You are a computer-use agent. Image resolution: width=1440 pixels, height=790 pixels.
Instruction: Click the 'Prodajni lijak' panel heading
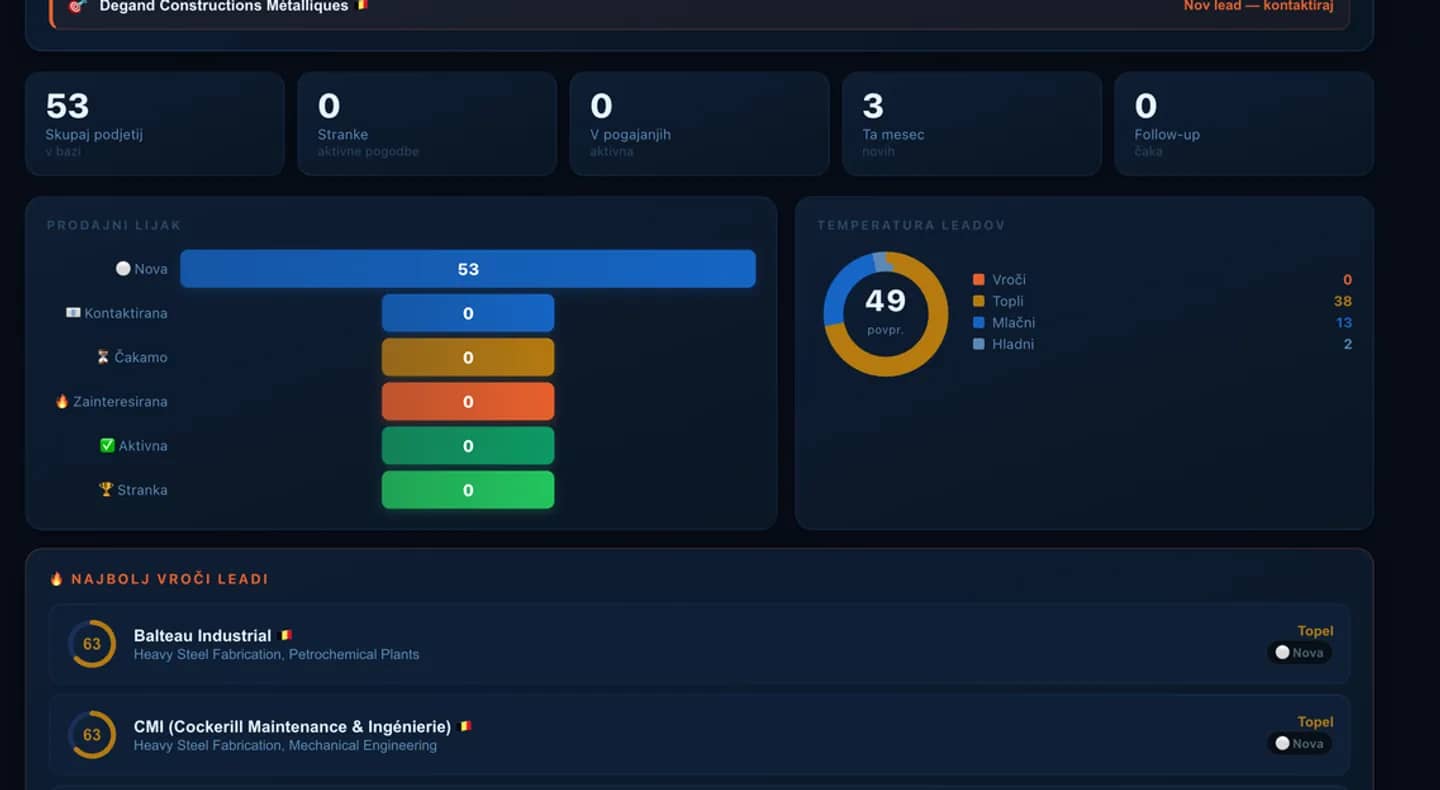114,226
